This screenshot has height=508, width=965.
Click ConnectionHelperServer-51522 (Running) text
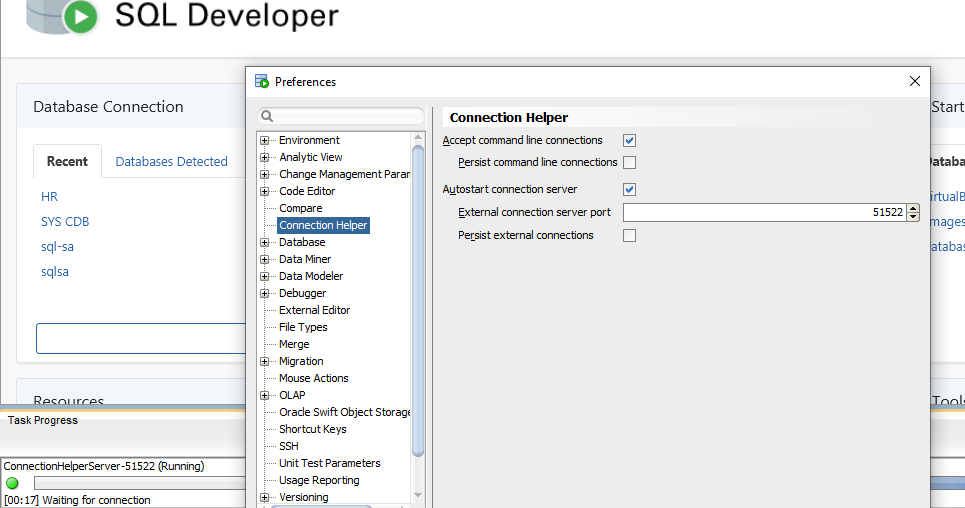coord(103,466)
